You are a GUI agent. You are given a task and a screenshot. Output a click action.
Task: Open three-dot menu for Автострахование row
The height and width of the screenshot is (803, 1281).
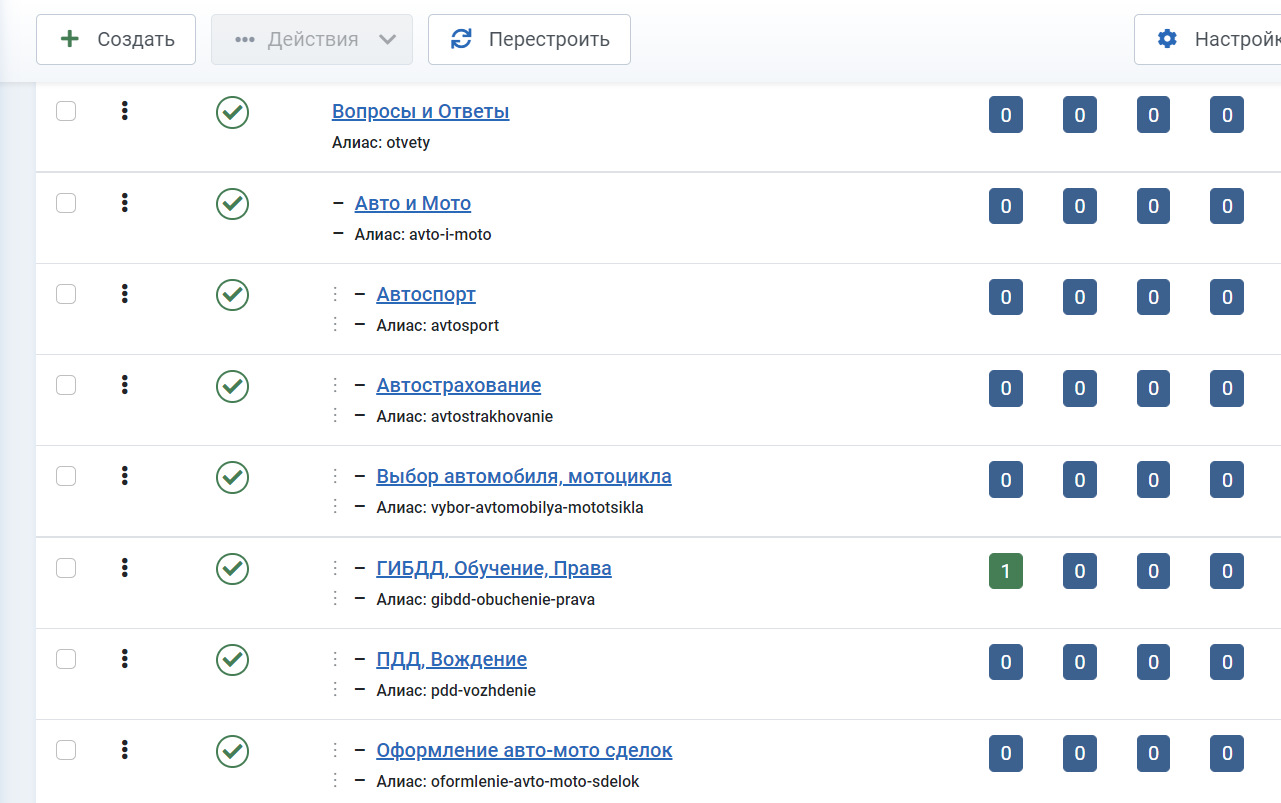click(x=125, y=385)
